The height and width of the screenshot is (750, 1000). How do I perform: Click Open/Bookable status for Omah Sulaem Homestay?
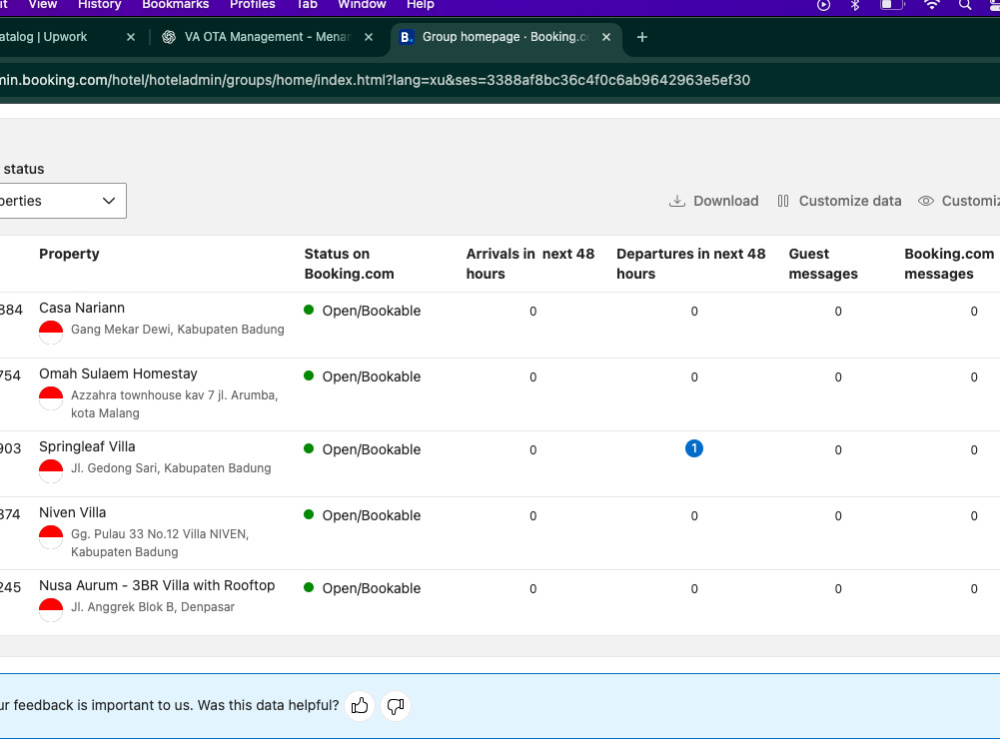coord(371,377)
